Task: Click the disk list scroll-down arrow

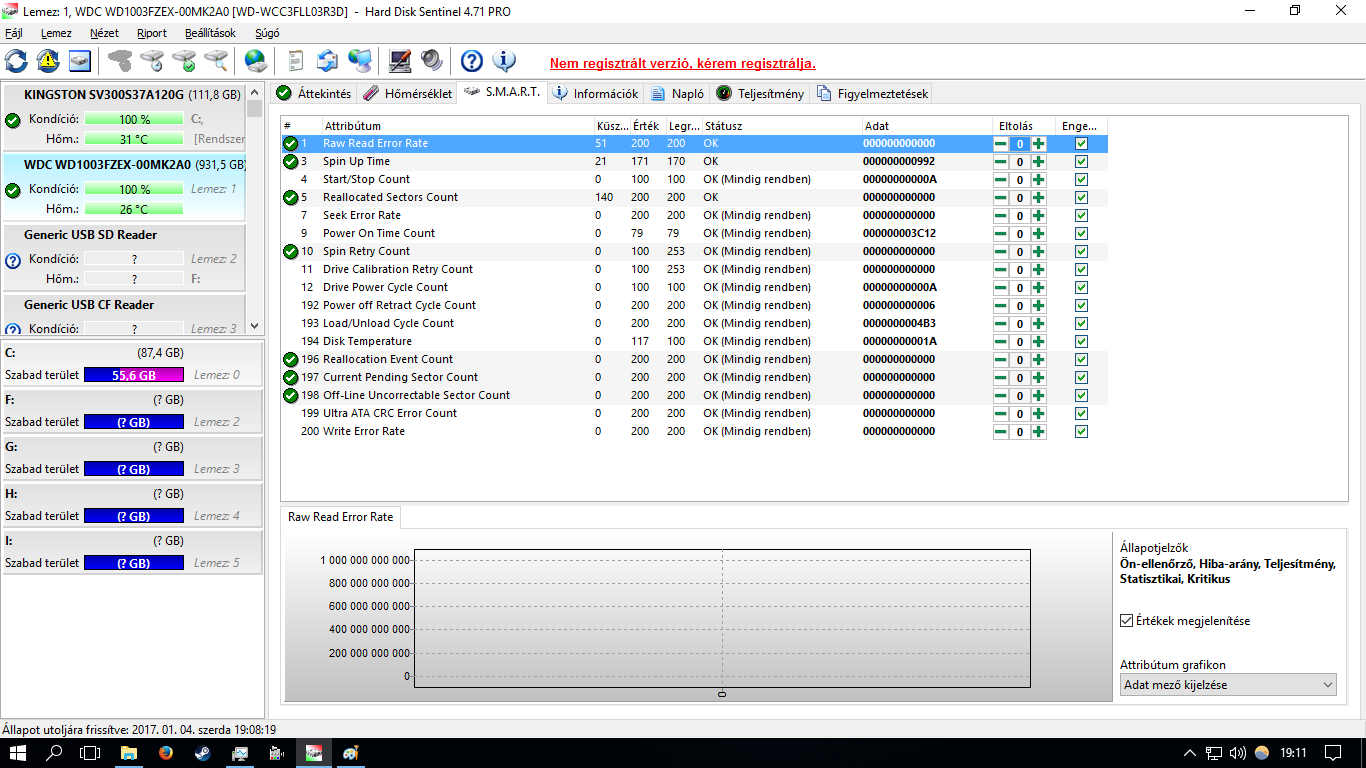Action: [254, 326]
